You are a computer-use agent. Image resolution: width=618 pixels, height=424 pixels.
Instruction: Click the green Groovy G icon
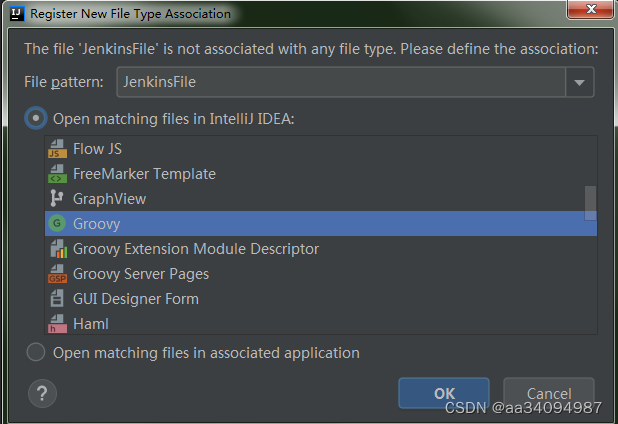(x=57, y=223)
